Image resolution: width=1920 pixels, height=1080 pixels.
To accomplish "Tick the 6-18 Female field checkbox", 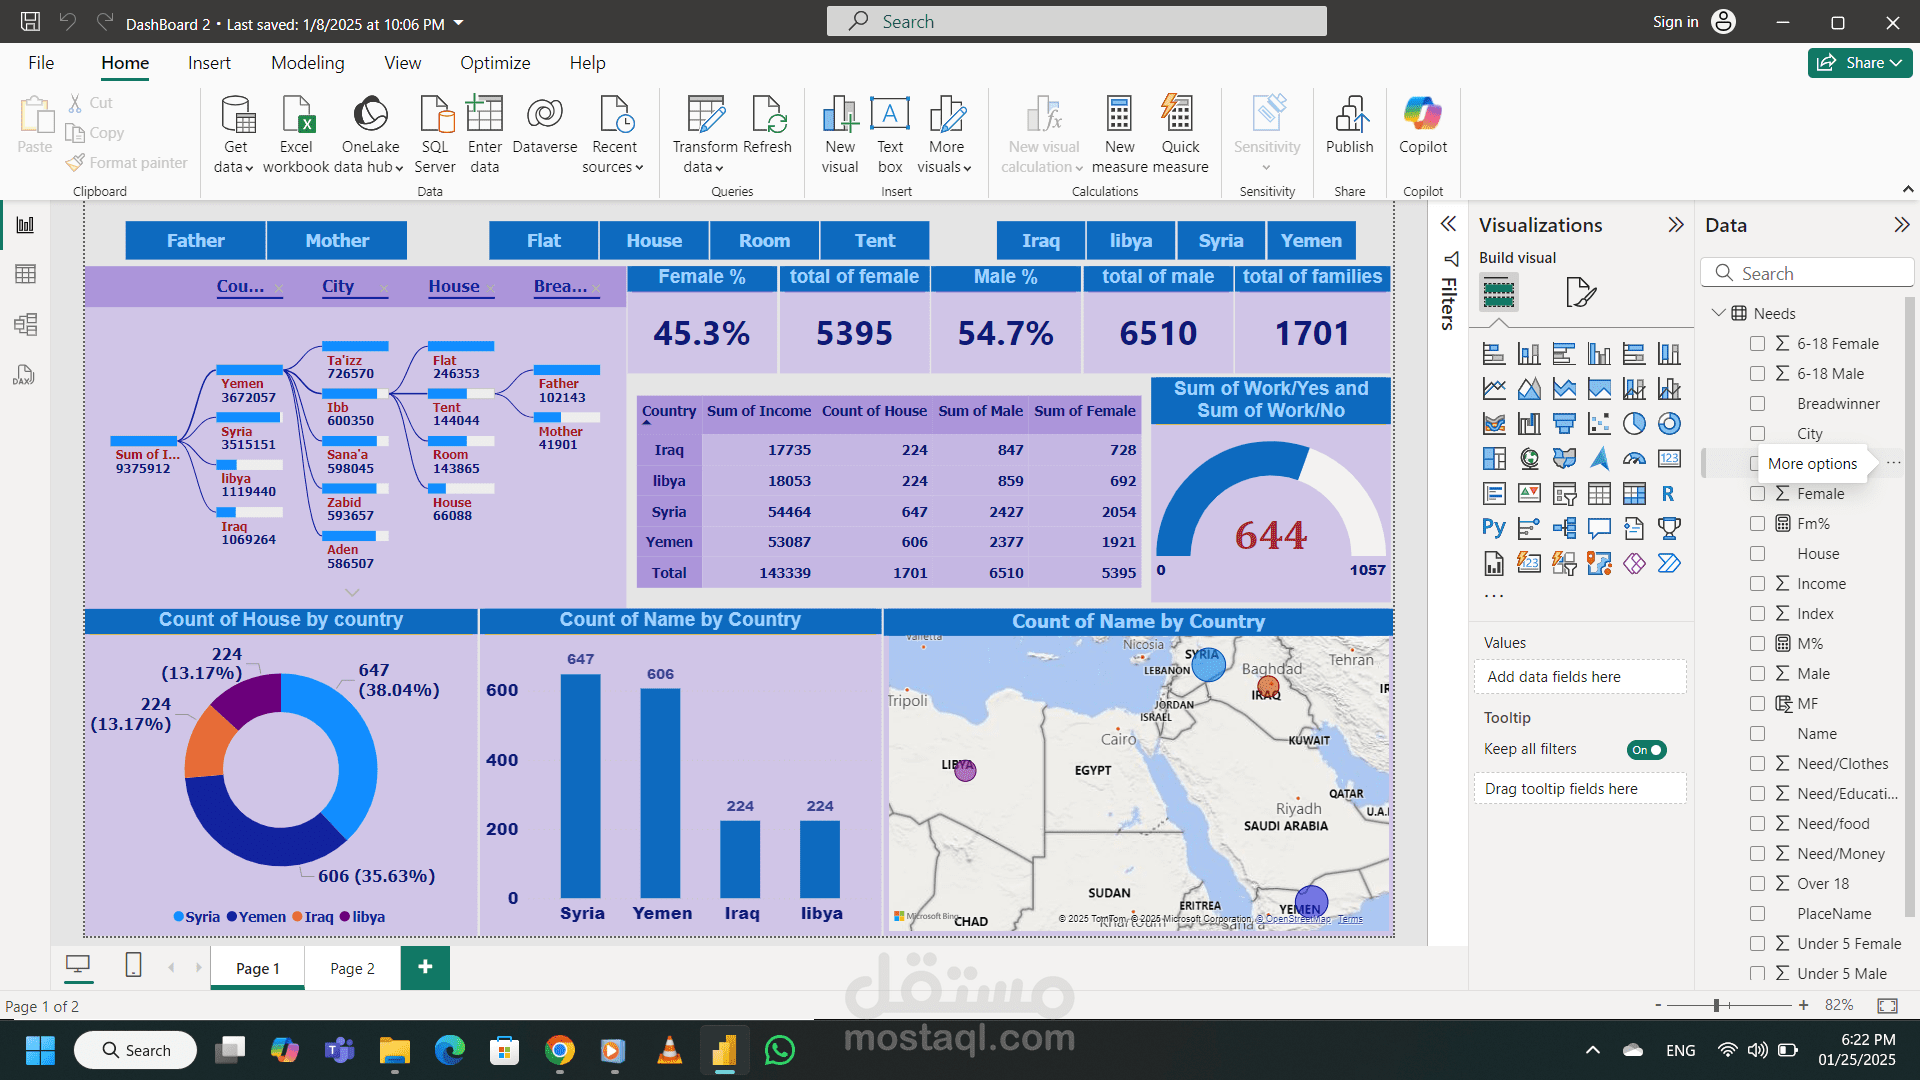I will (x=1757, y=344).
